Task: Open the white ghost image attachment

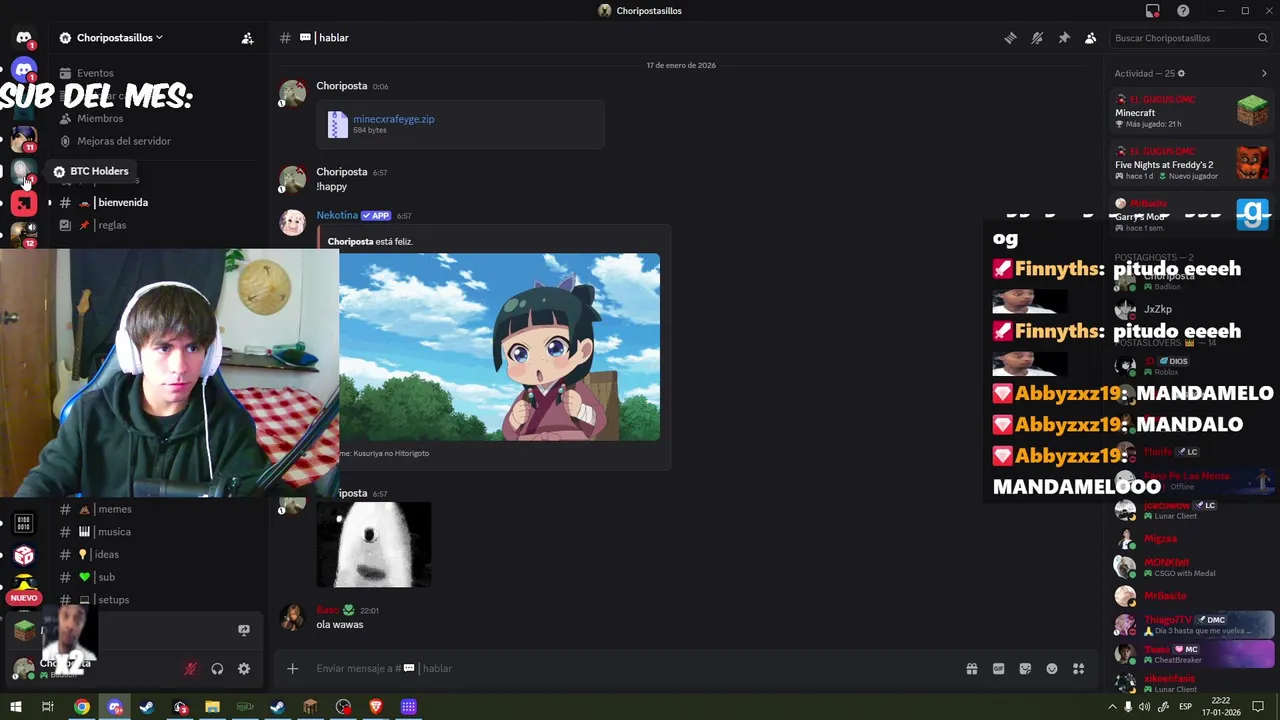Action: point(374,545)
